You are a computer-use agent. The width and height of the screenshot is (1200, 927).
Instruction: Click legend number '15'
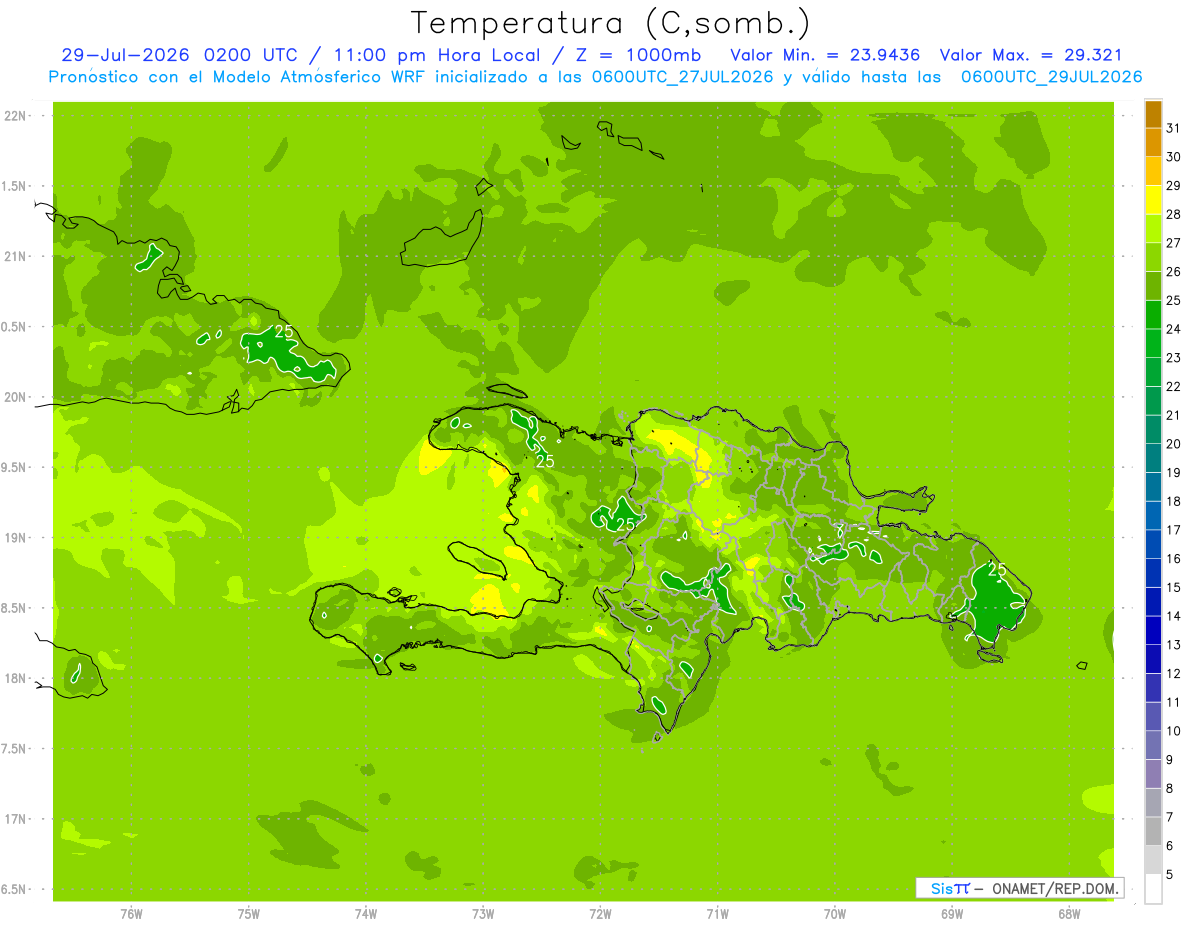pos(1174,587)
